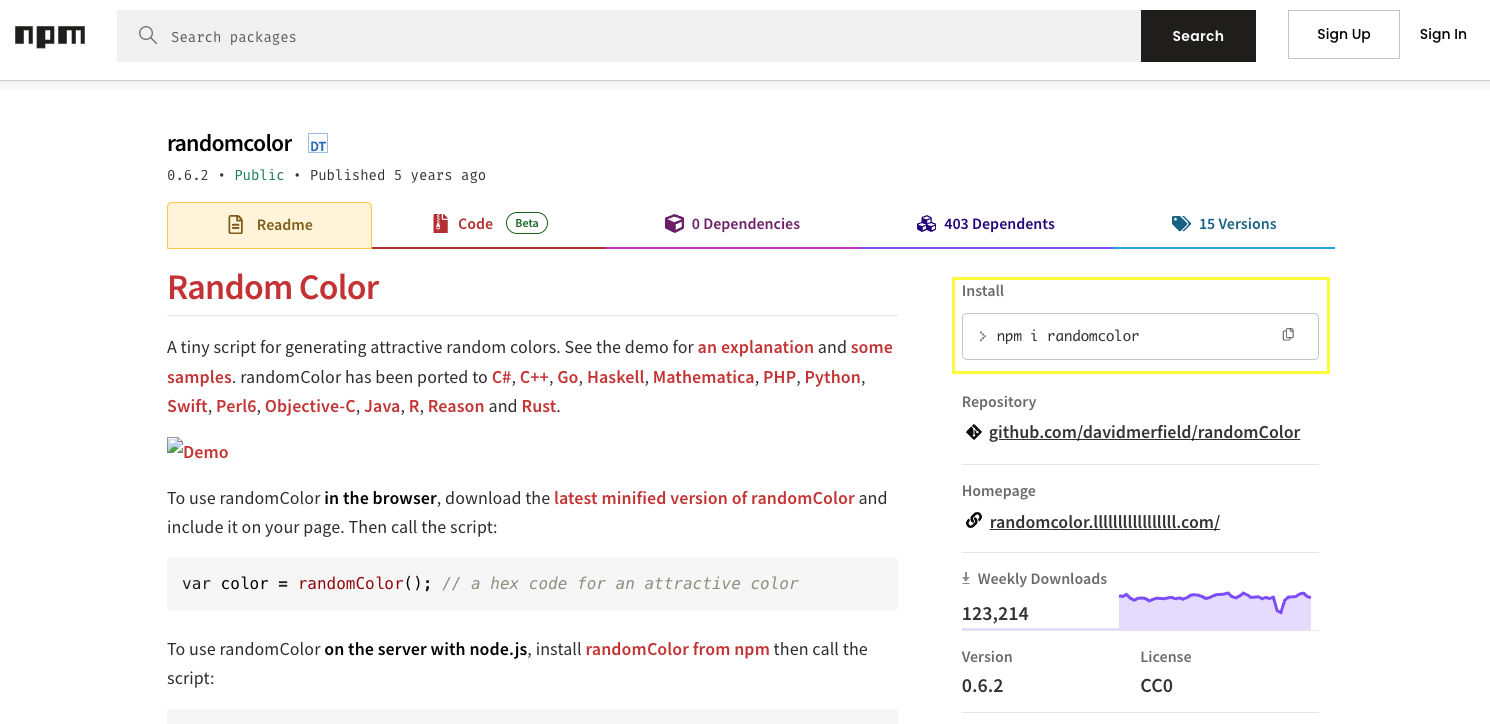Open the Swift port link
This screenshot has width=1490, height=724.
click(x=187, y=406)
